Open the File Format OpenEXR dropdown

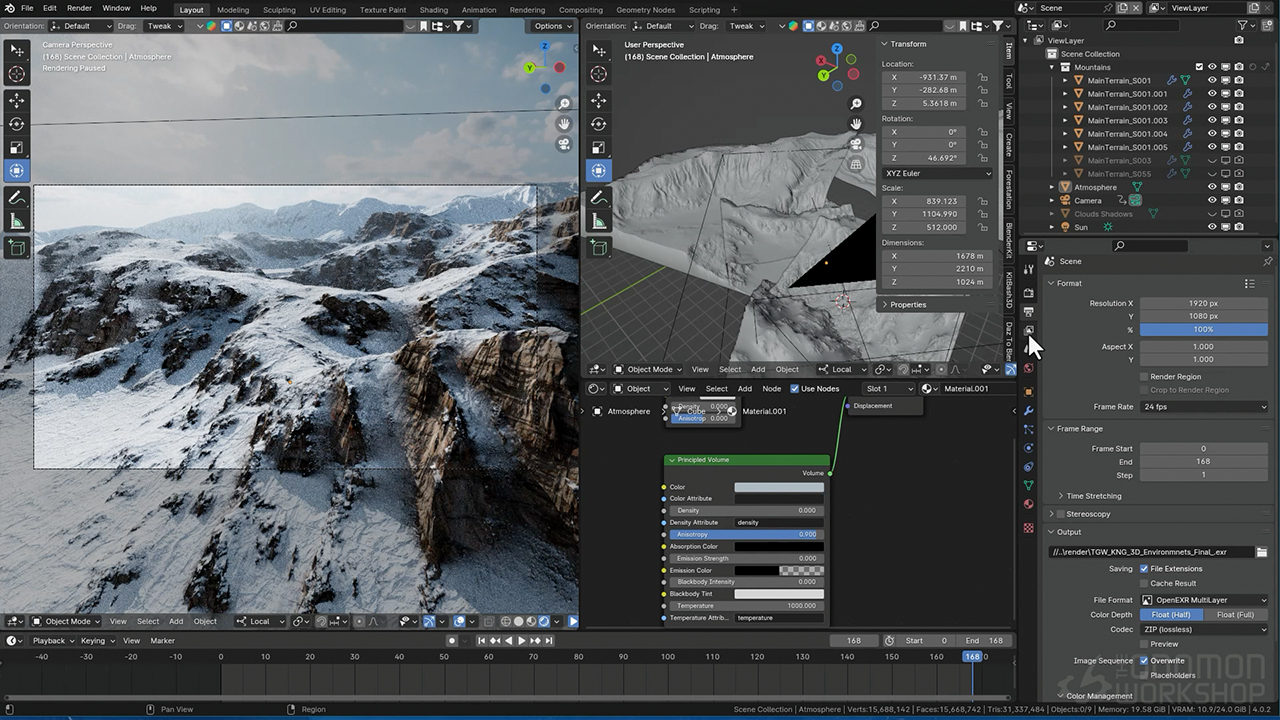[1204, 600]
